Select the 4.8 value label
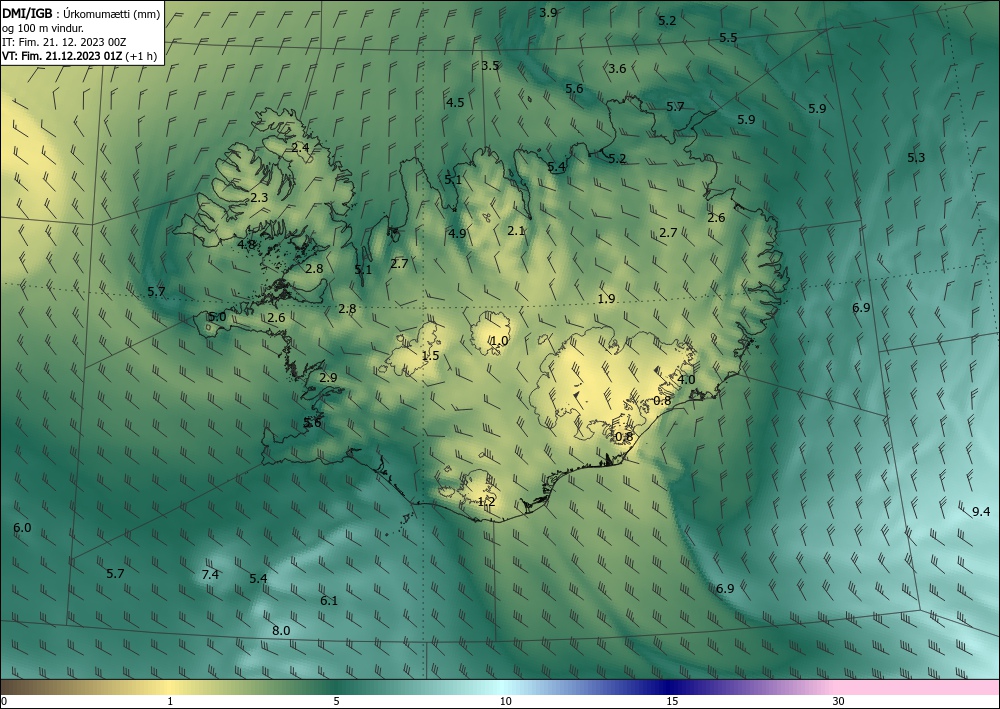Screen dimensions: 1000x709 pyautogui.click(x=246, y=244)
